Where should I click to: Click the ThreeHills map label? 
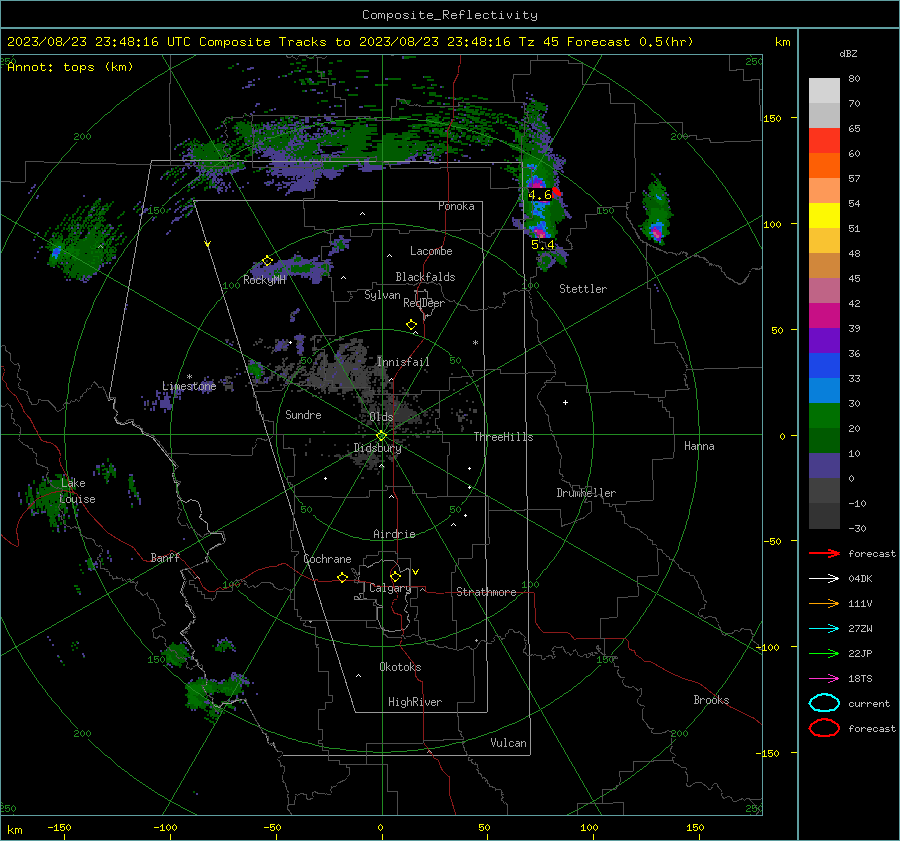[x=503, y=437]
